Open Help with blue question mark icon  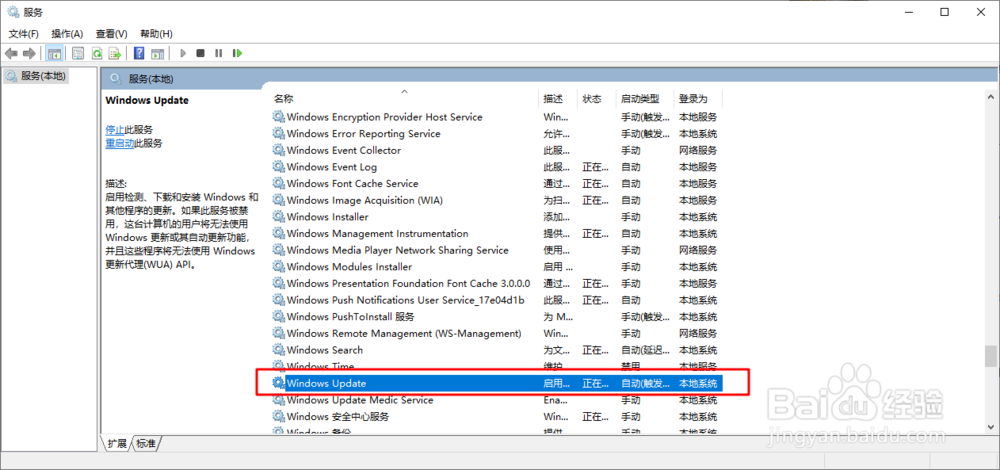point(139,53)
